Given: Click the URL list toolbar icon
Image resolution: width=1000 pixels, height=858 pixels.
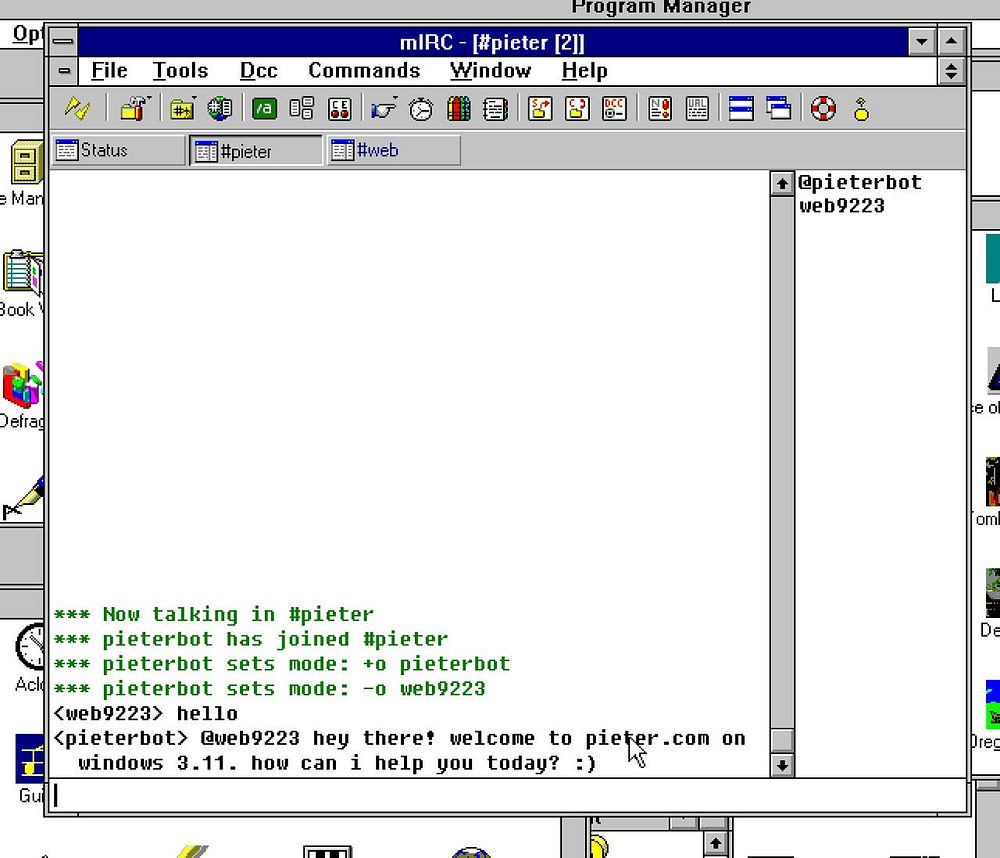Looking at the screenshot, I should (x=697, y=108).
